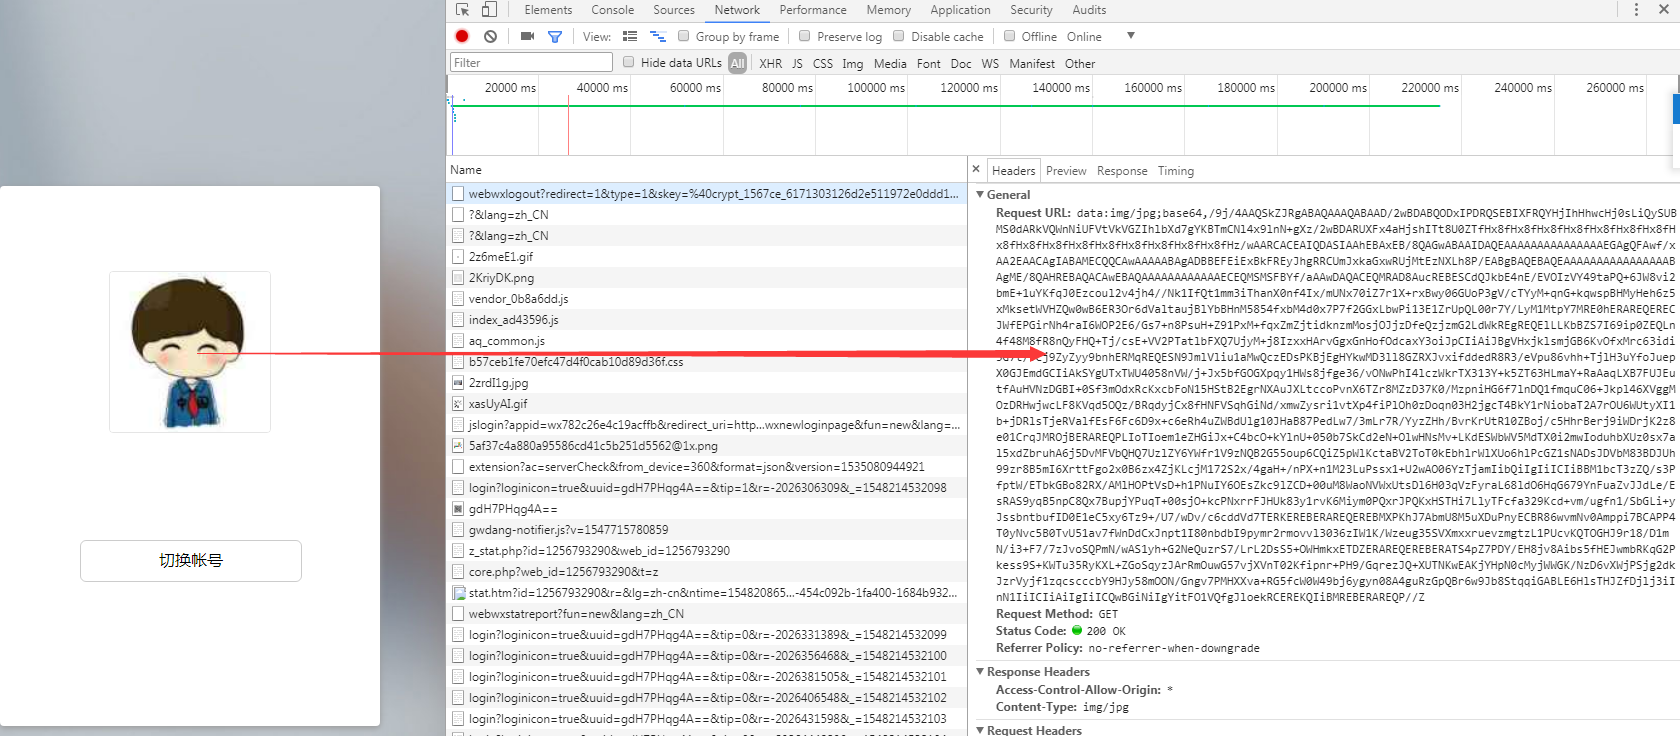
Task: Clear the network log
Action: pos(490,36)
